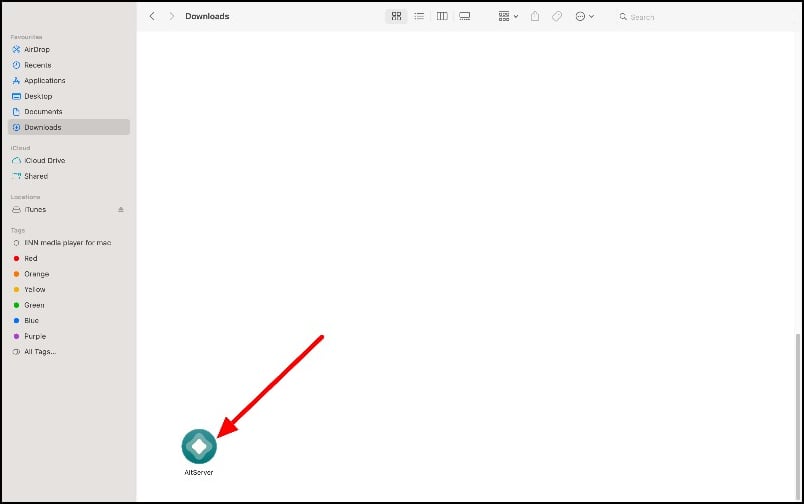Go forward with the right chevron

[x=172, y=16]
